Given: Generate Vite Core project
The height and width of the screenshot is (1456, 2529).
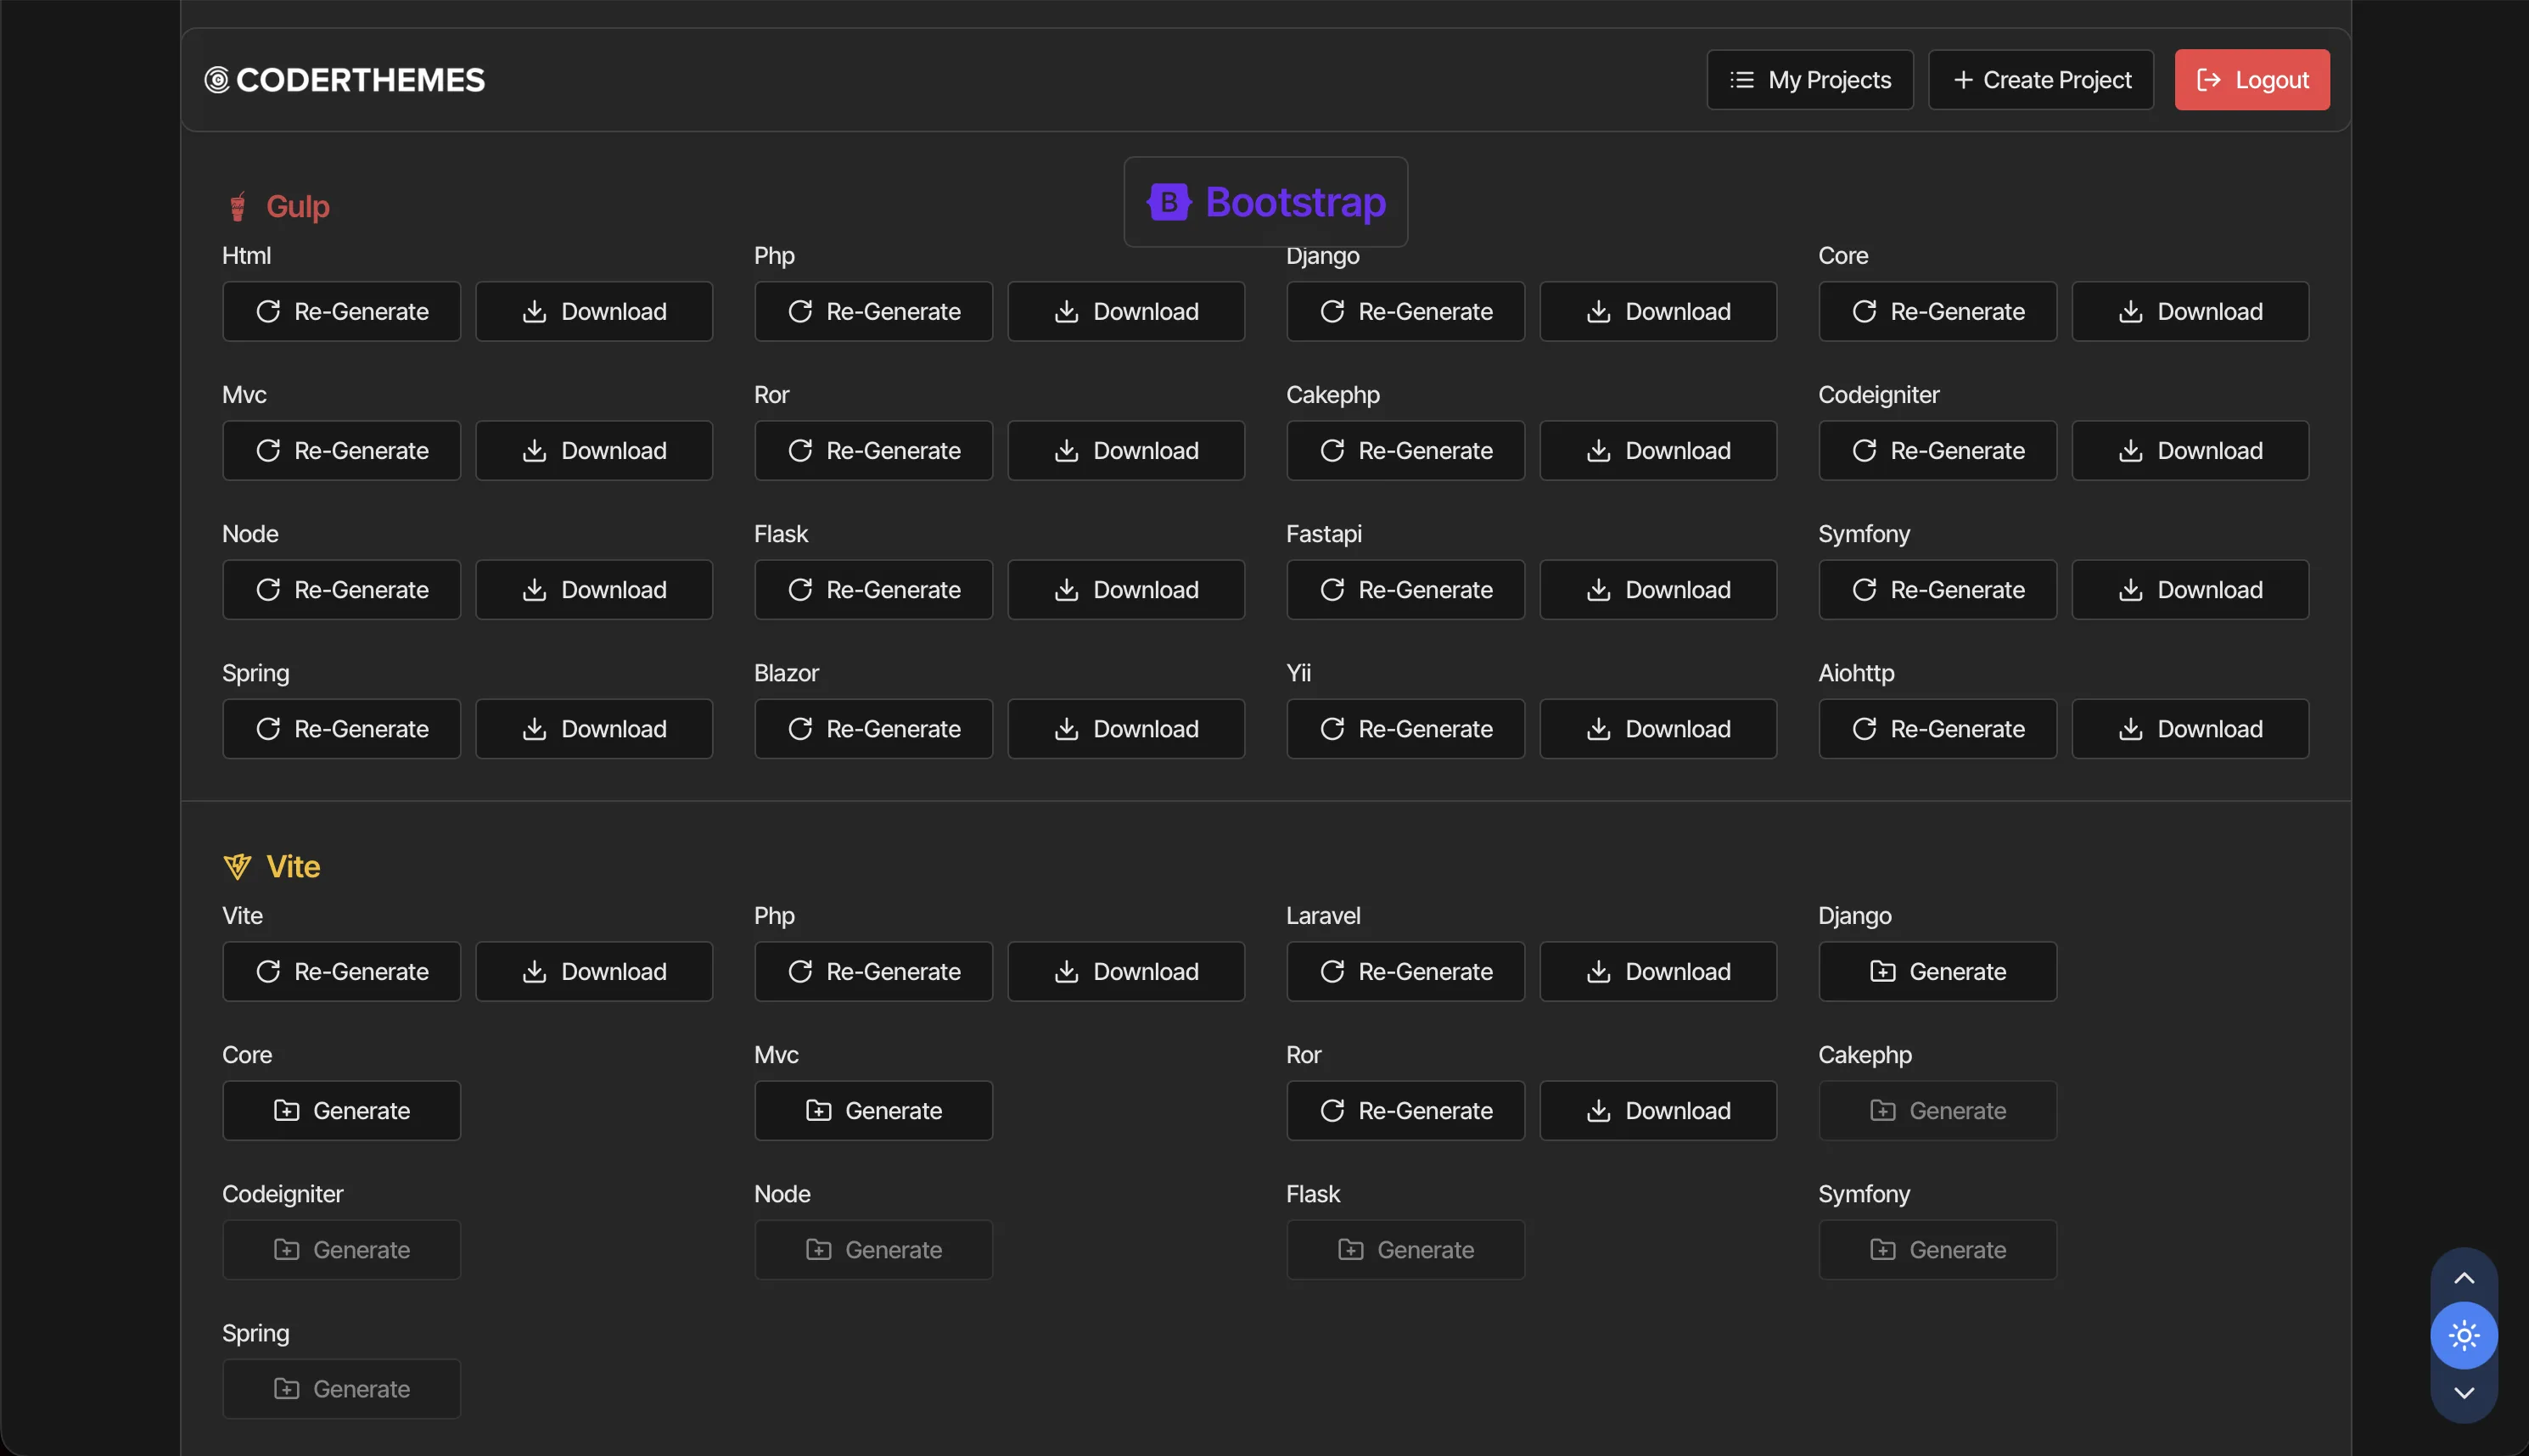Looking at the screenshot, I should (x=341, y=1110).
